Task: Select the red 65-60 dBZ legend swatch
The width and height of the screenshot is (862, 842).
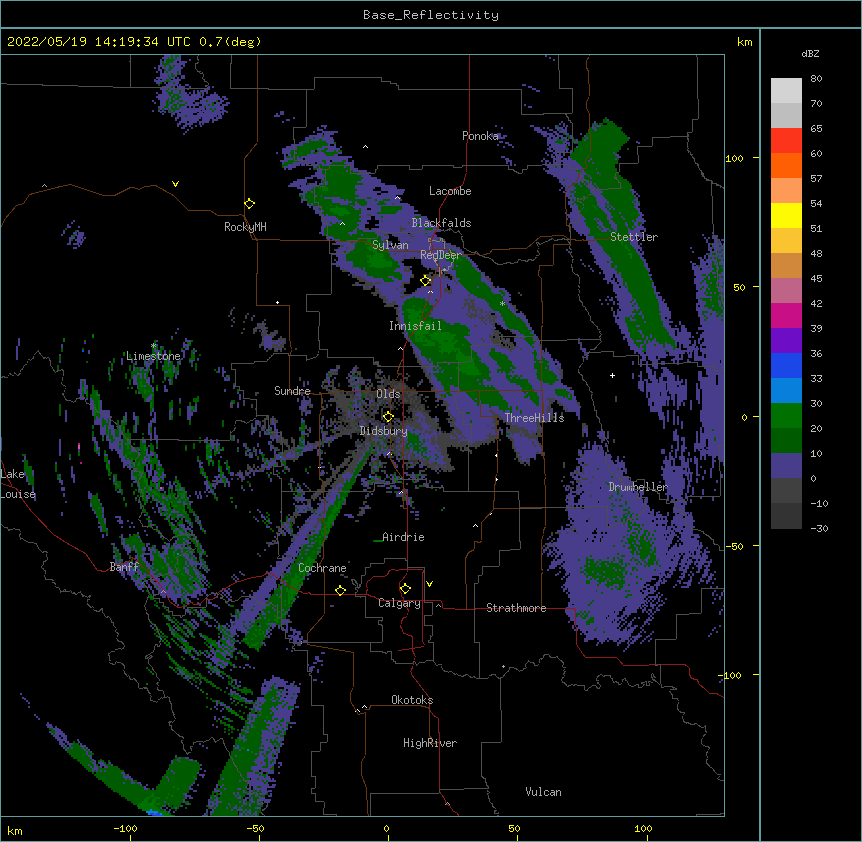Action: (x=786, y=141)
